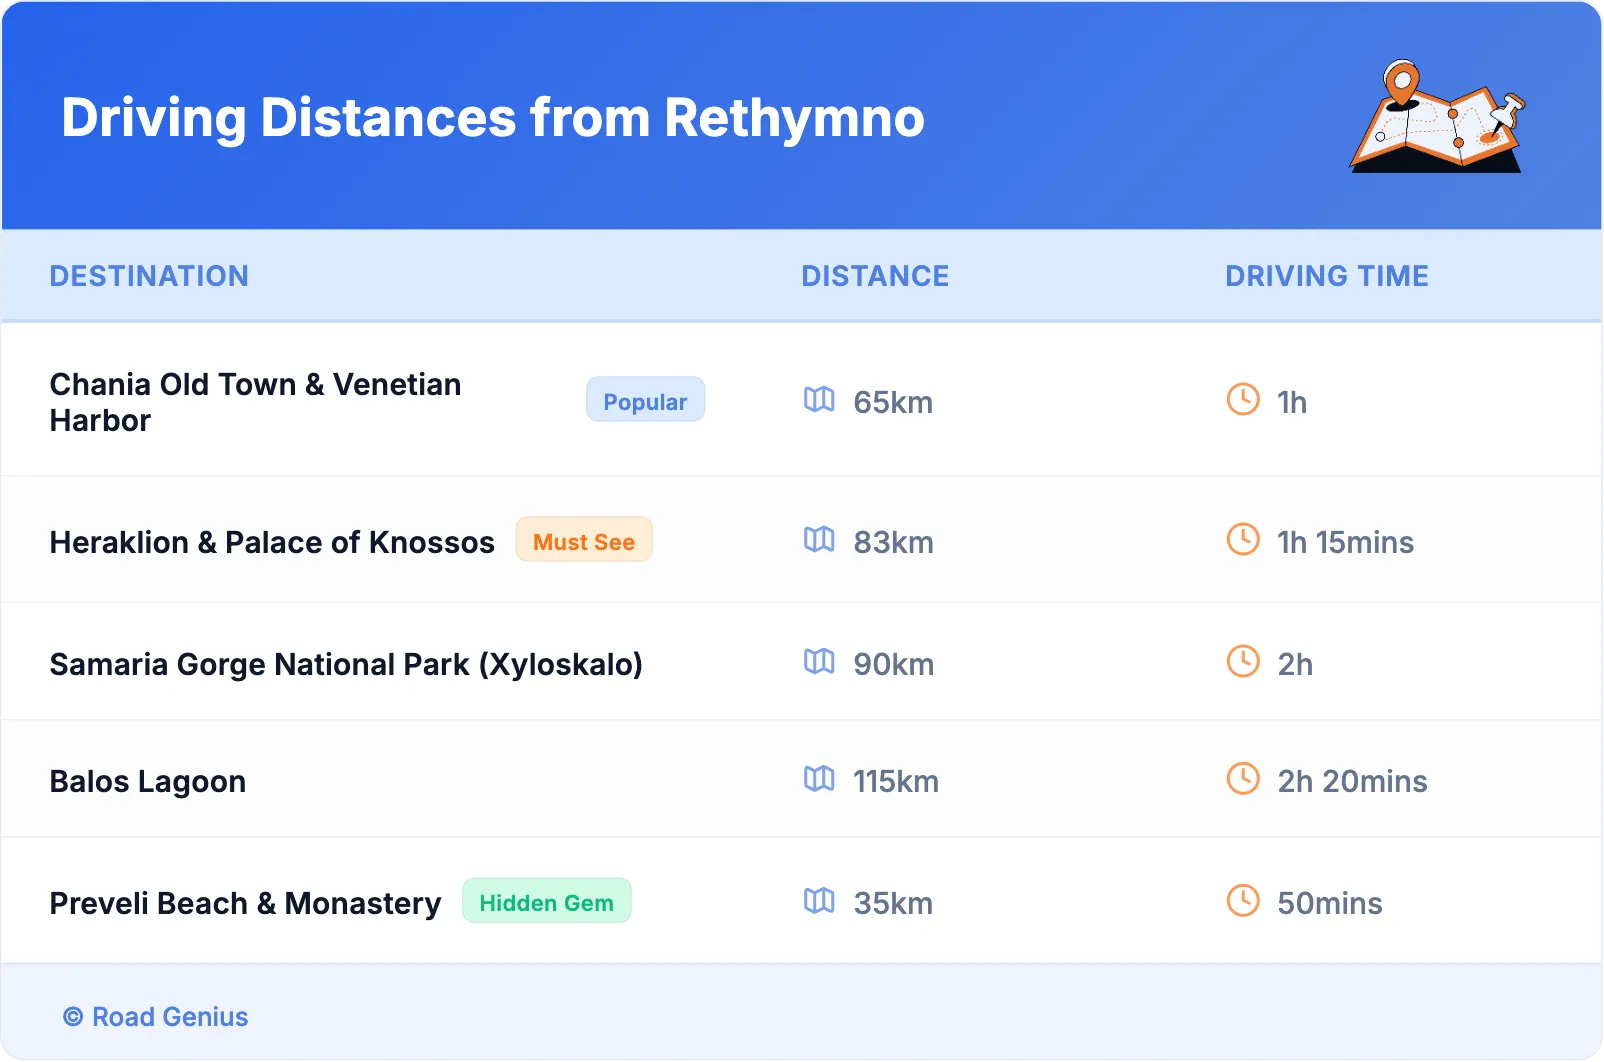Click the 90km distance value

pos(893,664)
